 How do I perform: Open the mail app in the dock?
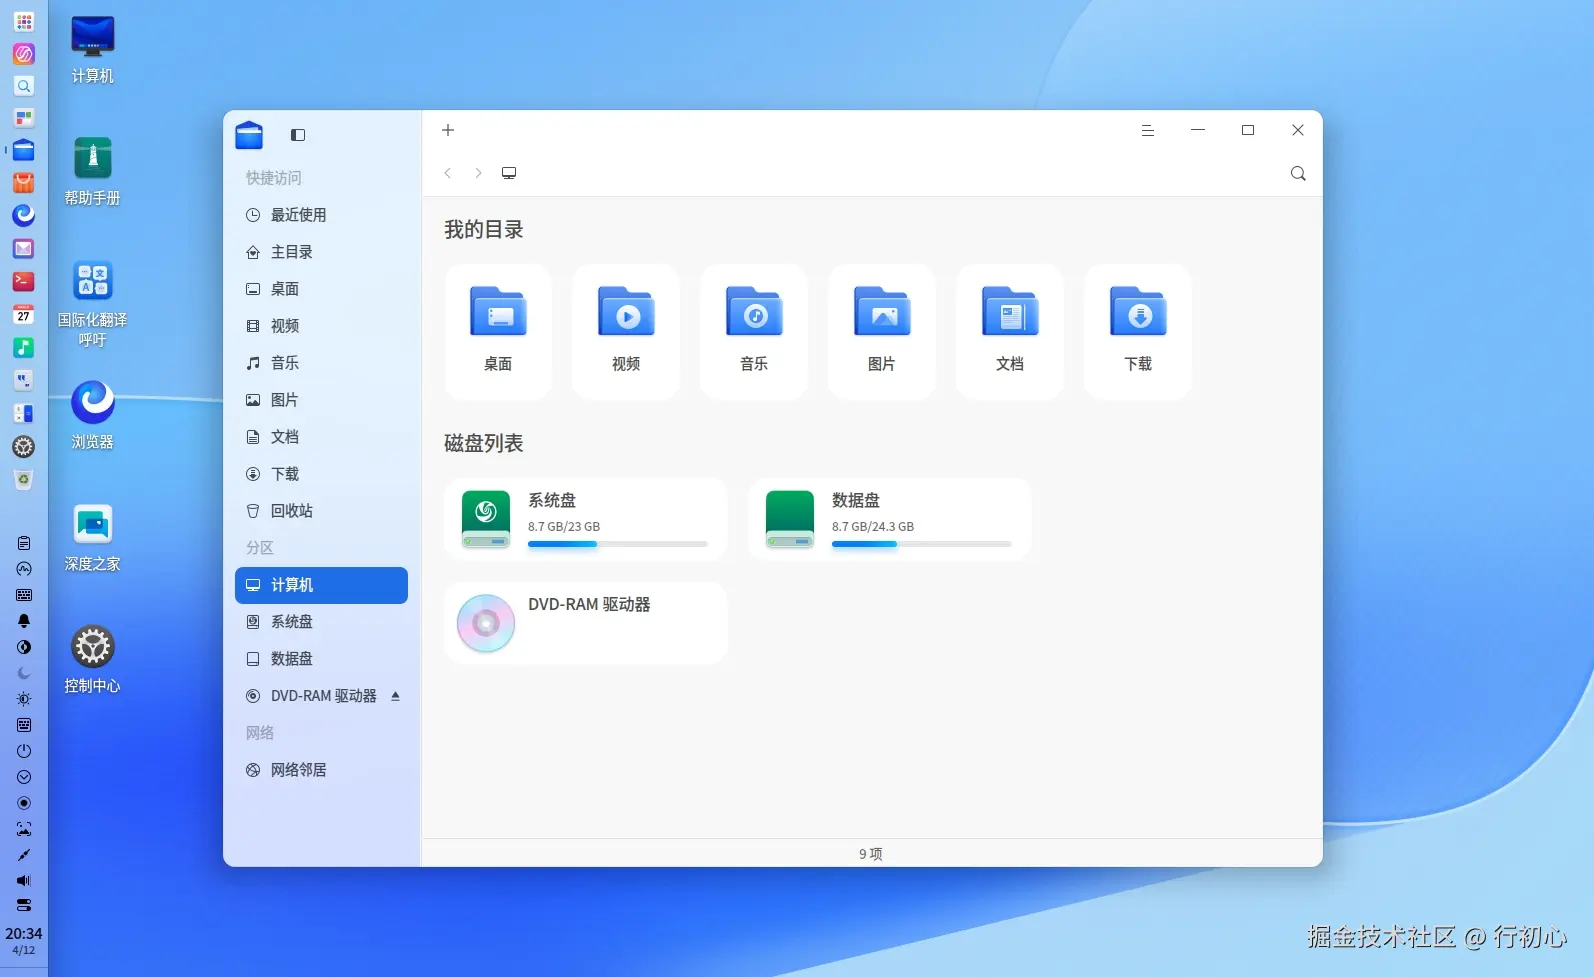click(x=24, y=248)
